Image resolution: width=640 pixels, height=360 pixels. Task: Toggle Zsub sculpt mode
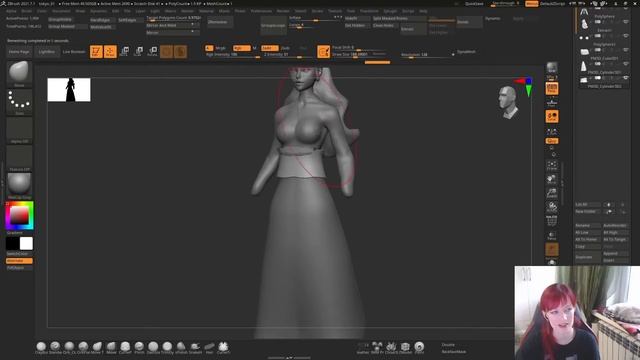pos(285,48)
